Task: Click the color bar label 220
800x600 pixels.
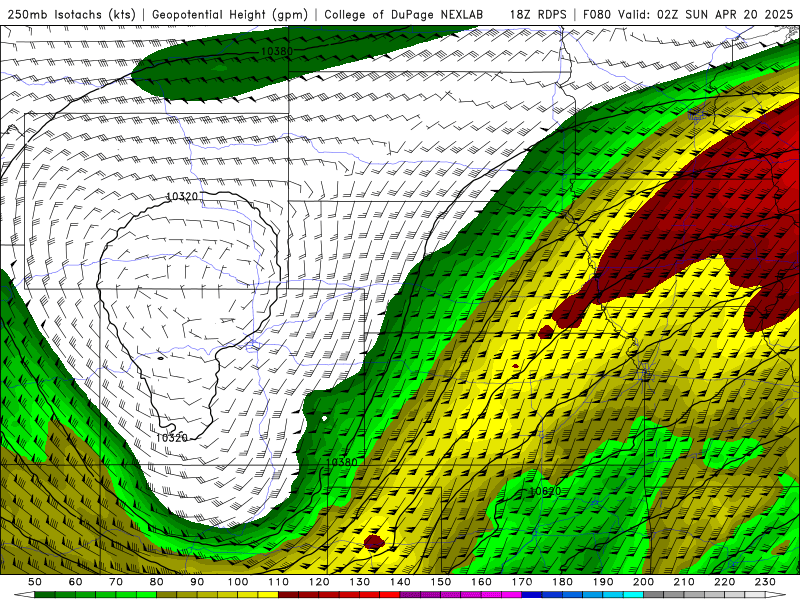Action: [x=724, y=582]
